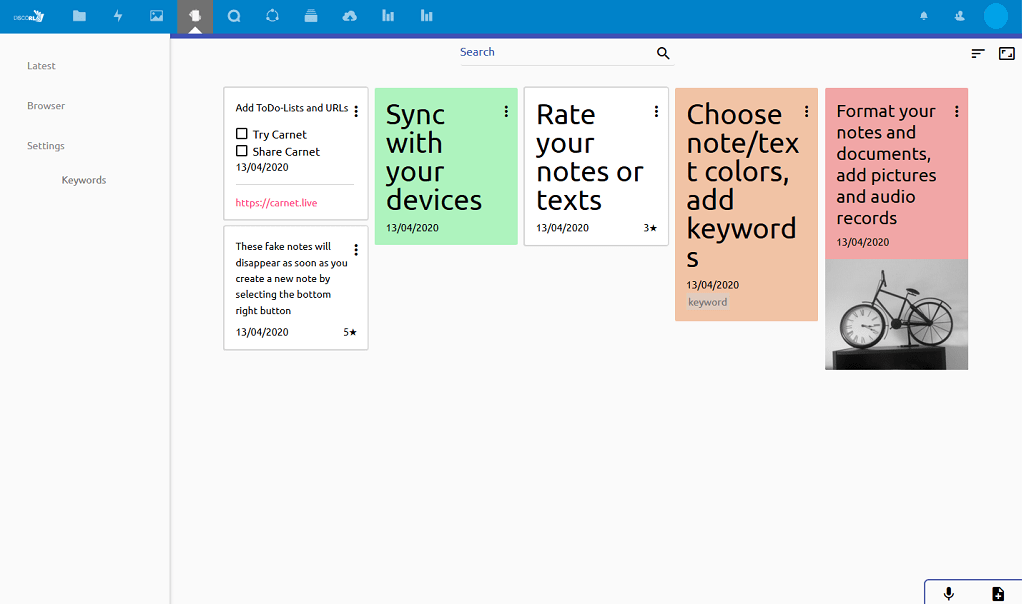The width and height of the screenshot is (1024, 604).
Task: Click the cloud upload icon in top bar
Action: tap(349, 16)
